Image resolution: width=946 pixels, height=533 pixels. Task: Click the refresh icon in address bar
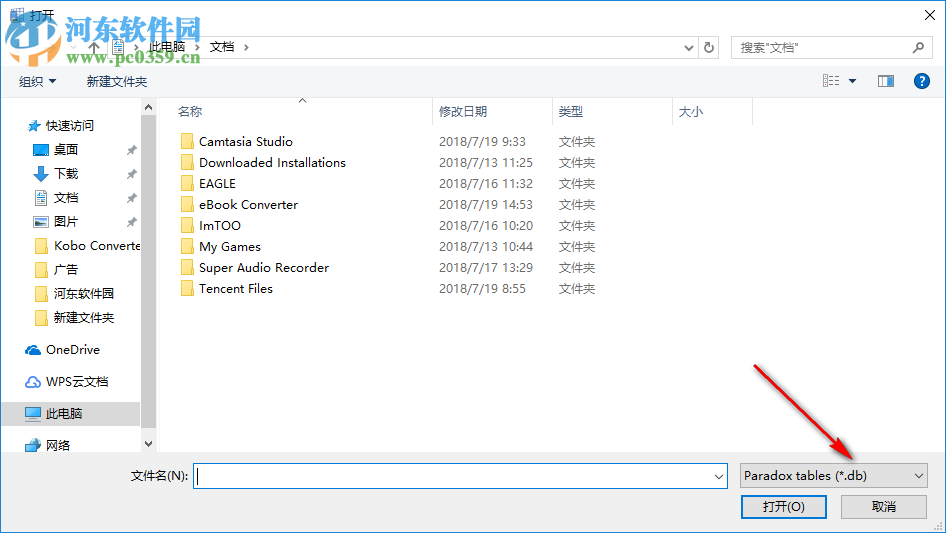tap(709, 47)
